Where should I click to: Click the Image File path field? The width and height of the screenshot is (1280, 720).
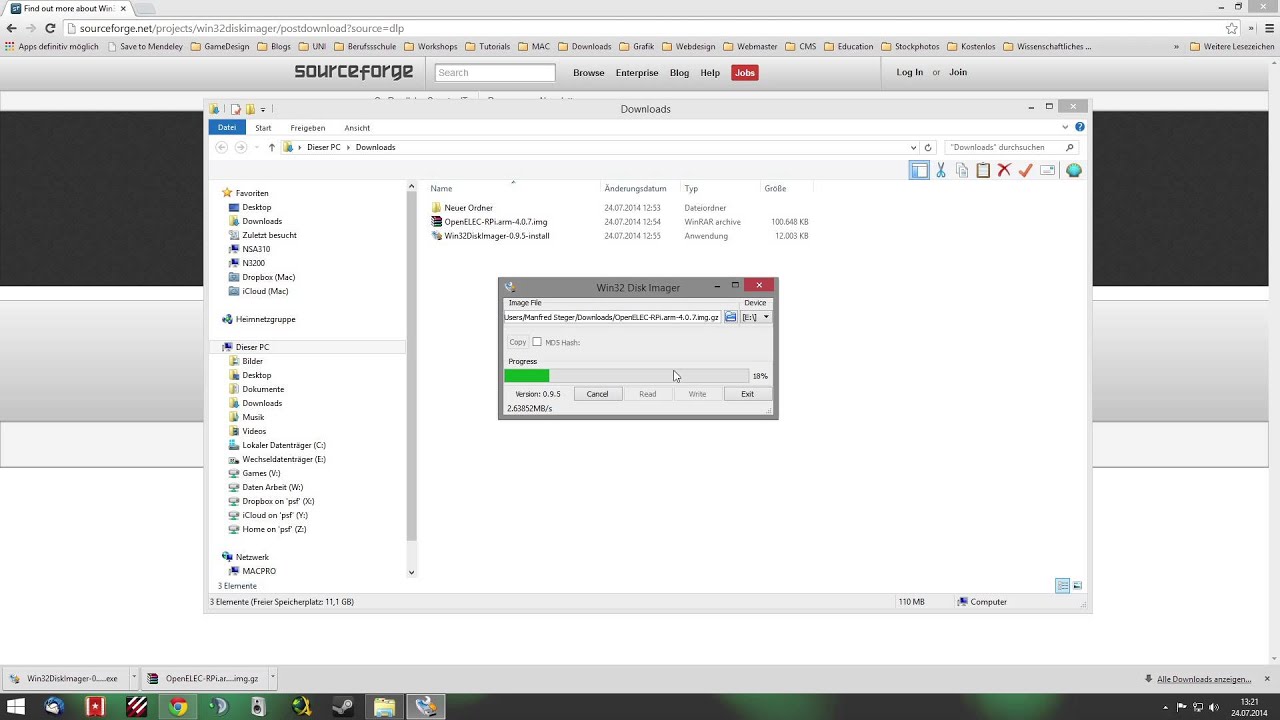click(x=612, y=317)
